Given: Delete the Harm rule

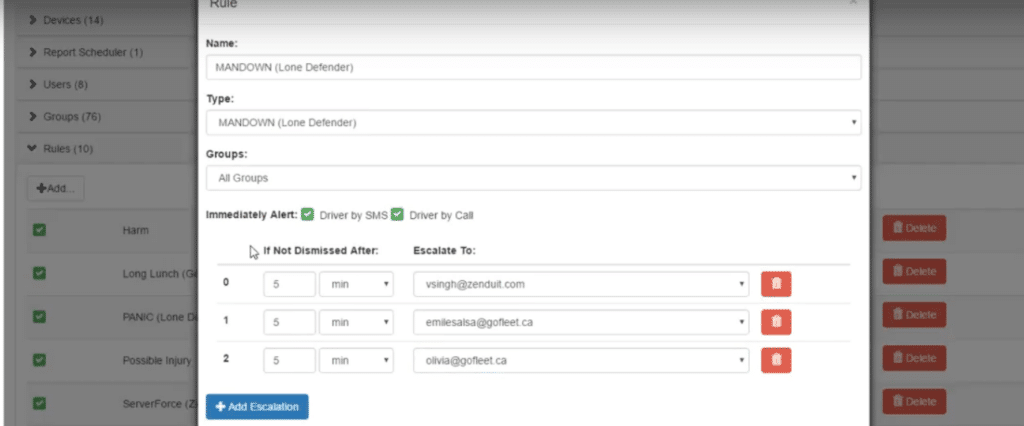Looking at the screenshot, I should [914, 228].
